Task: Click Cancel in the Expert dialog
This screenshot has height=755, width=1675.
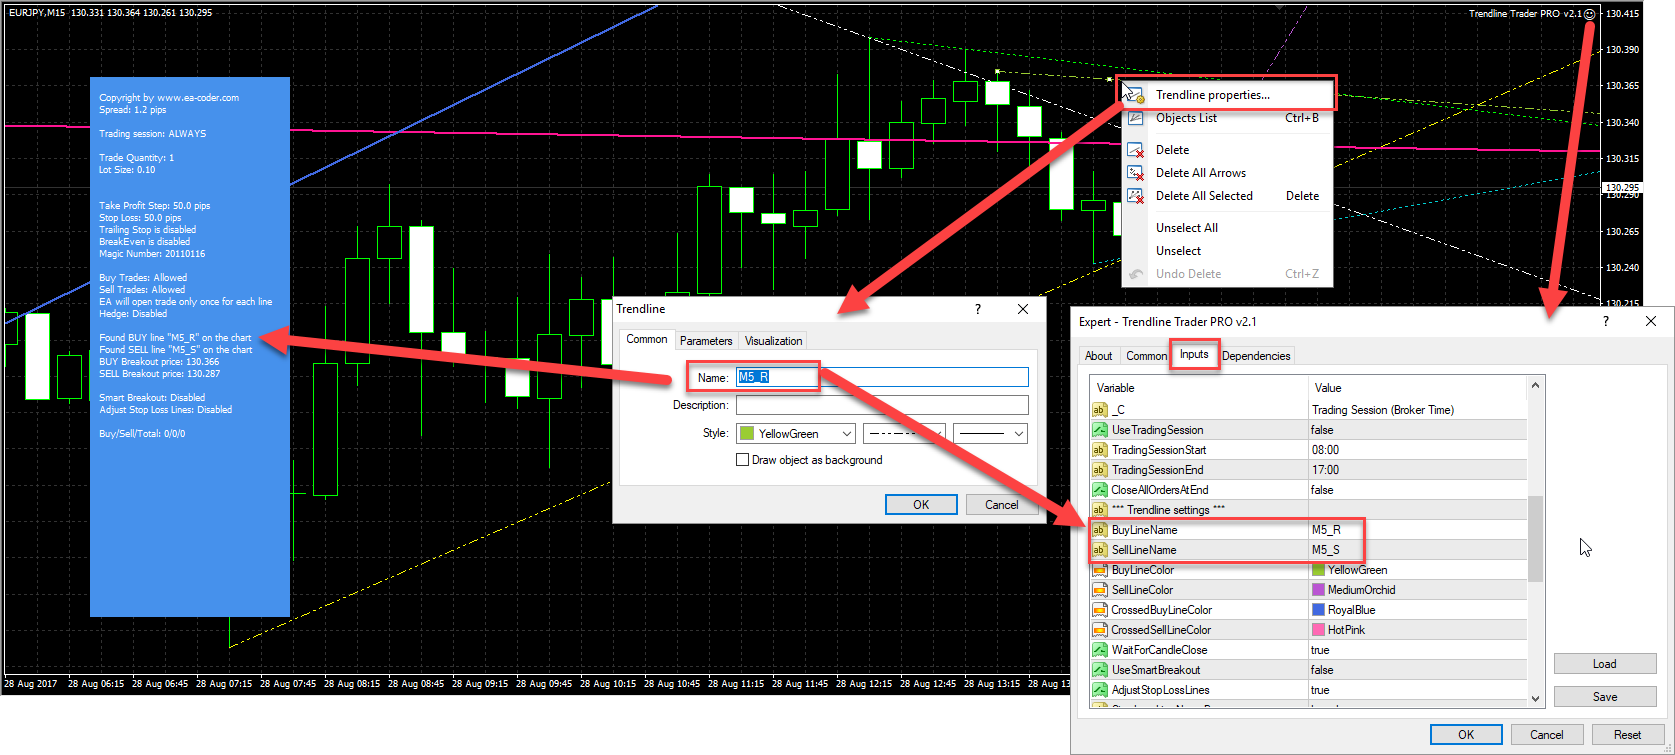Action: [x=1547, y=735]
